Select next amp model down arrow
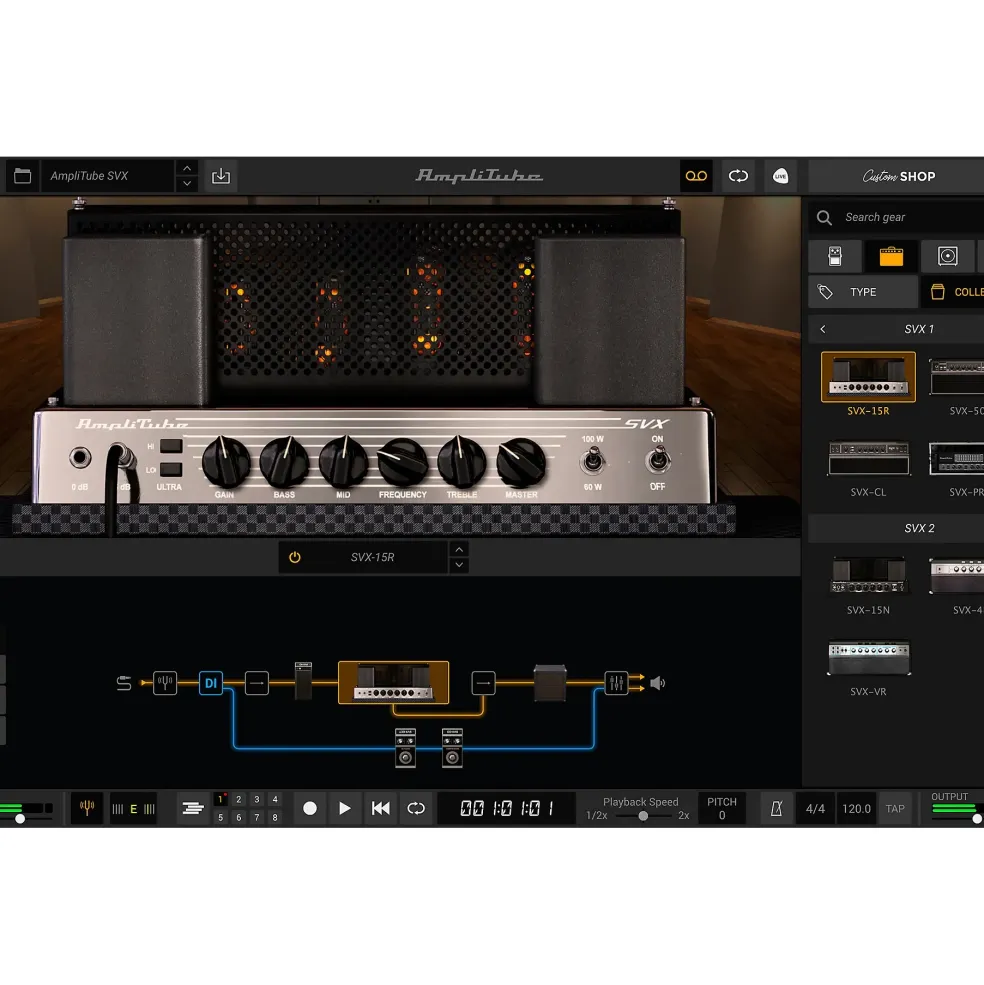This screenshot has width=984, height=985. 459,565
